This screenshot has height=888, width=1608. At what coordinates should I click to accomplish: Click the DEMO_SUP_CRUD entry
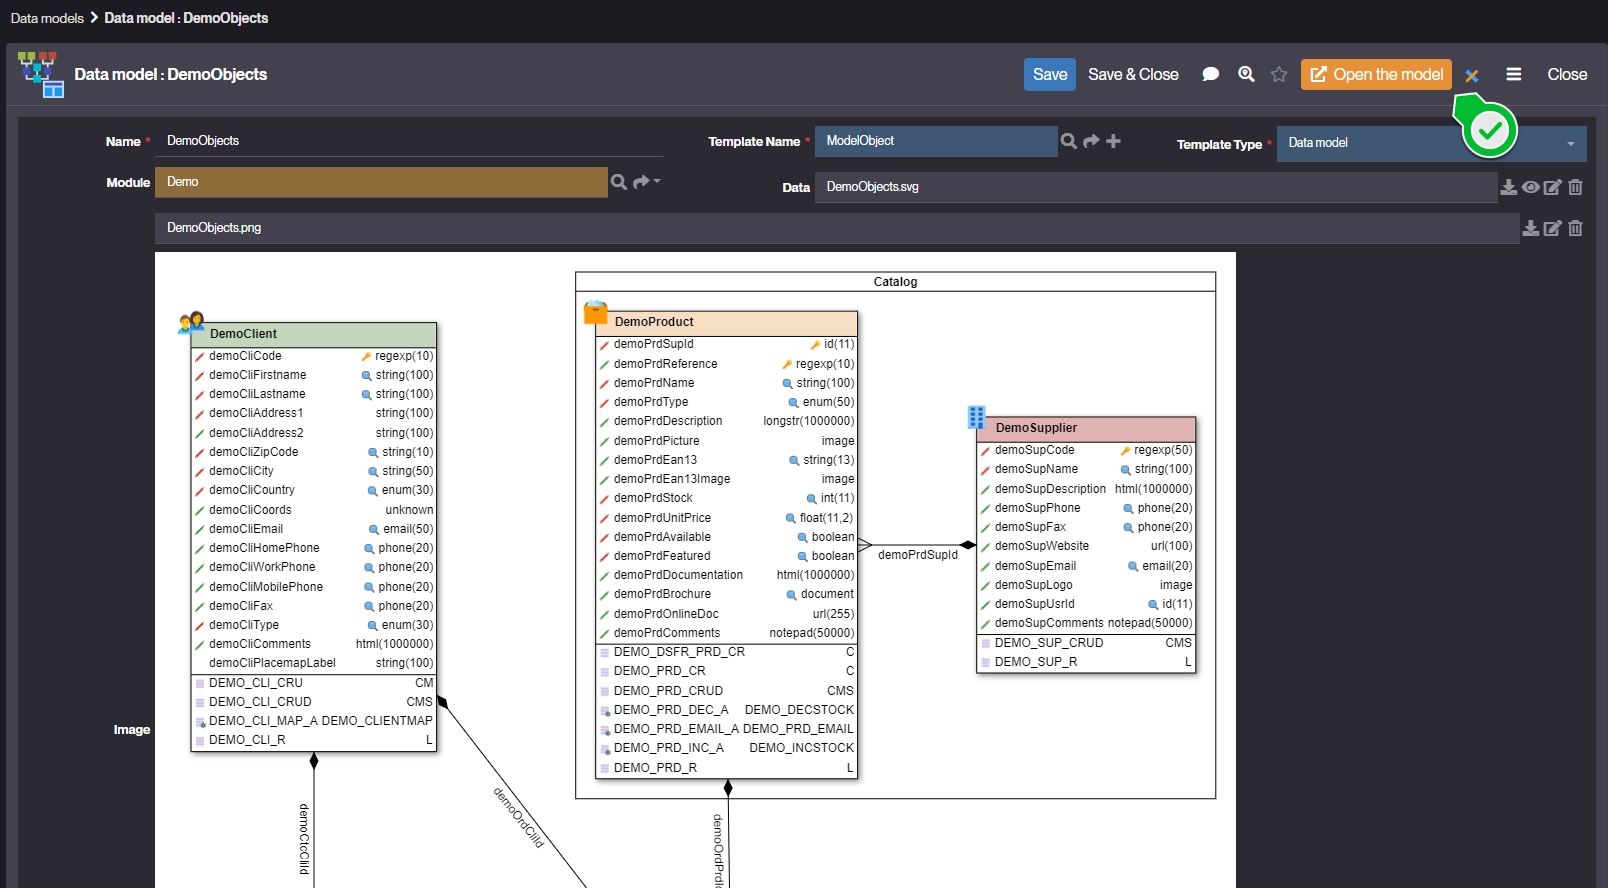click(1086, 643)
